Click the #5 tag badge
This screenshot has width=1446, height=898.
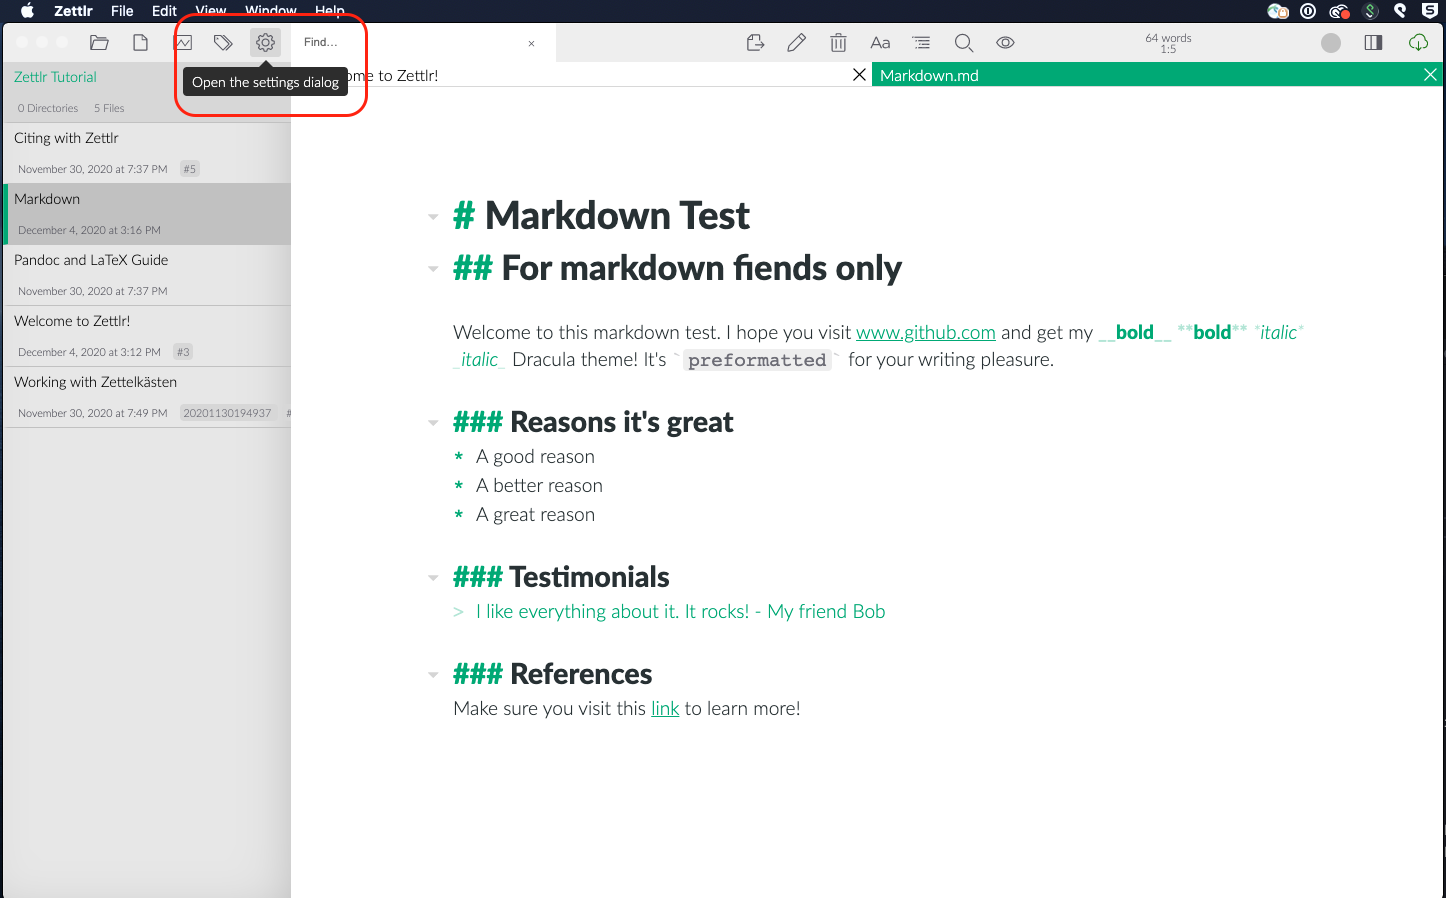(190, 169)
